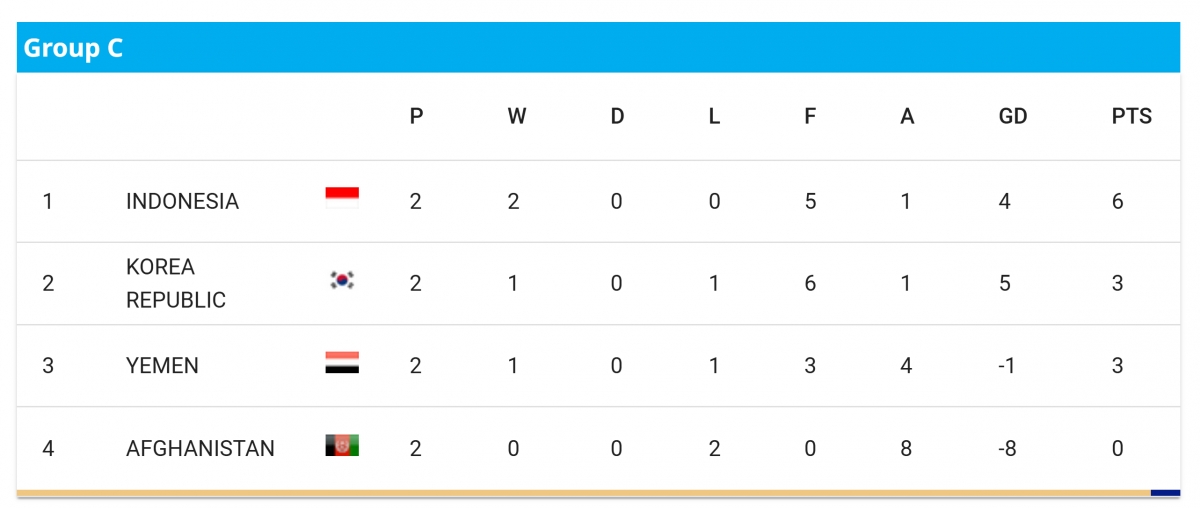Click the PTS column header
The width and height of the screenshot is (1200, 508).
(1131, 117)
